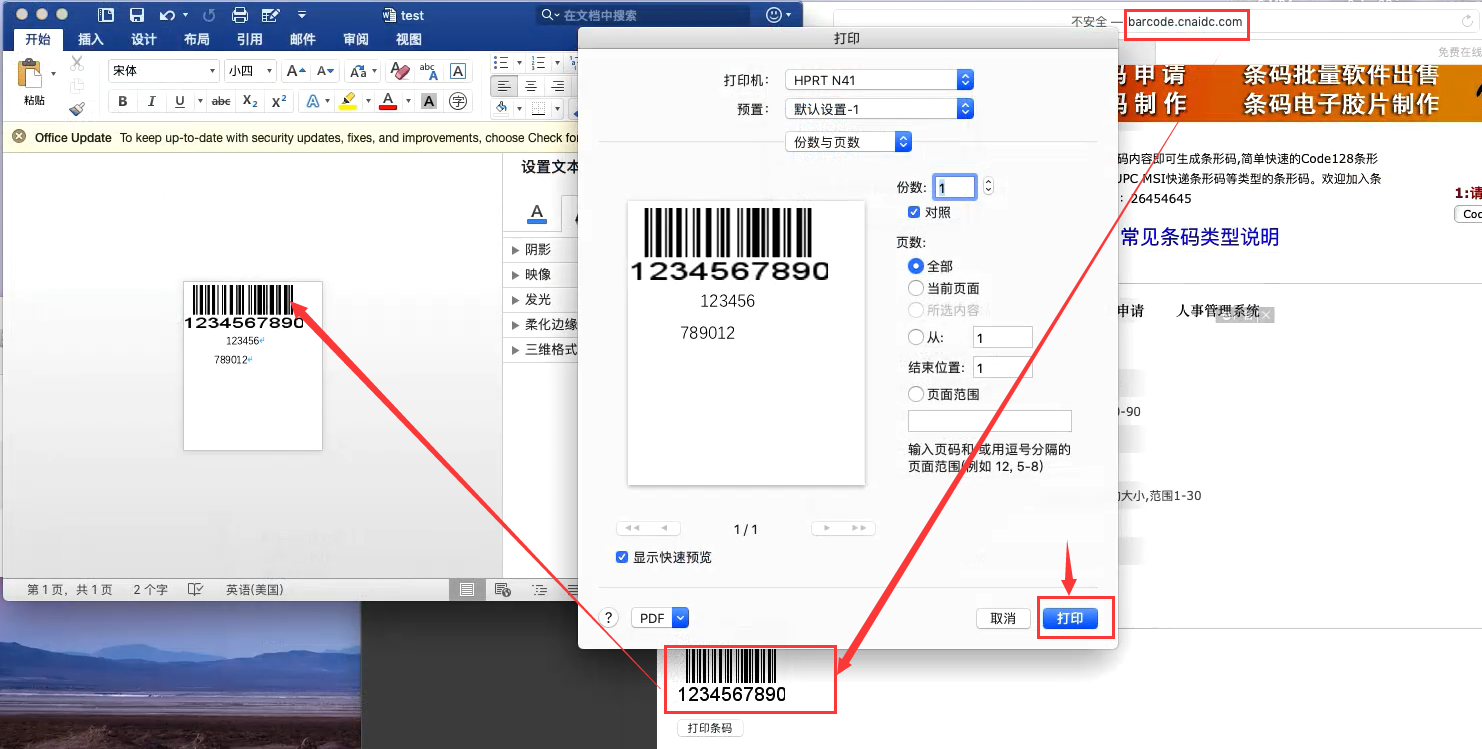Click the character border A icon
This screenshot has width=1482, height=749.
click(458, 71)
